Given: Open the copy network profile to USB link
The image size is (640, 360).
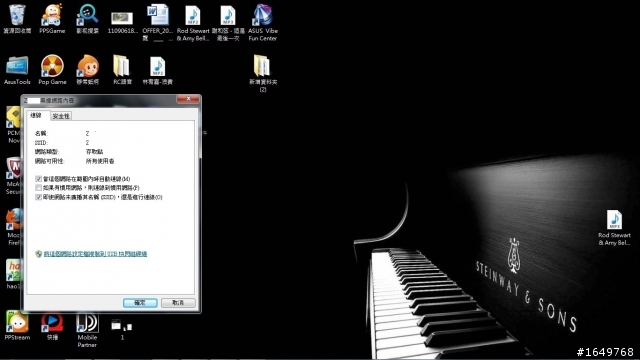Looking at the screenshot, I should click(95, 254).
